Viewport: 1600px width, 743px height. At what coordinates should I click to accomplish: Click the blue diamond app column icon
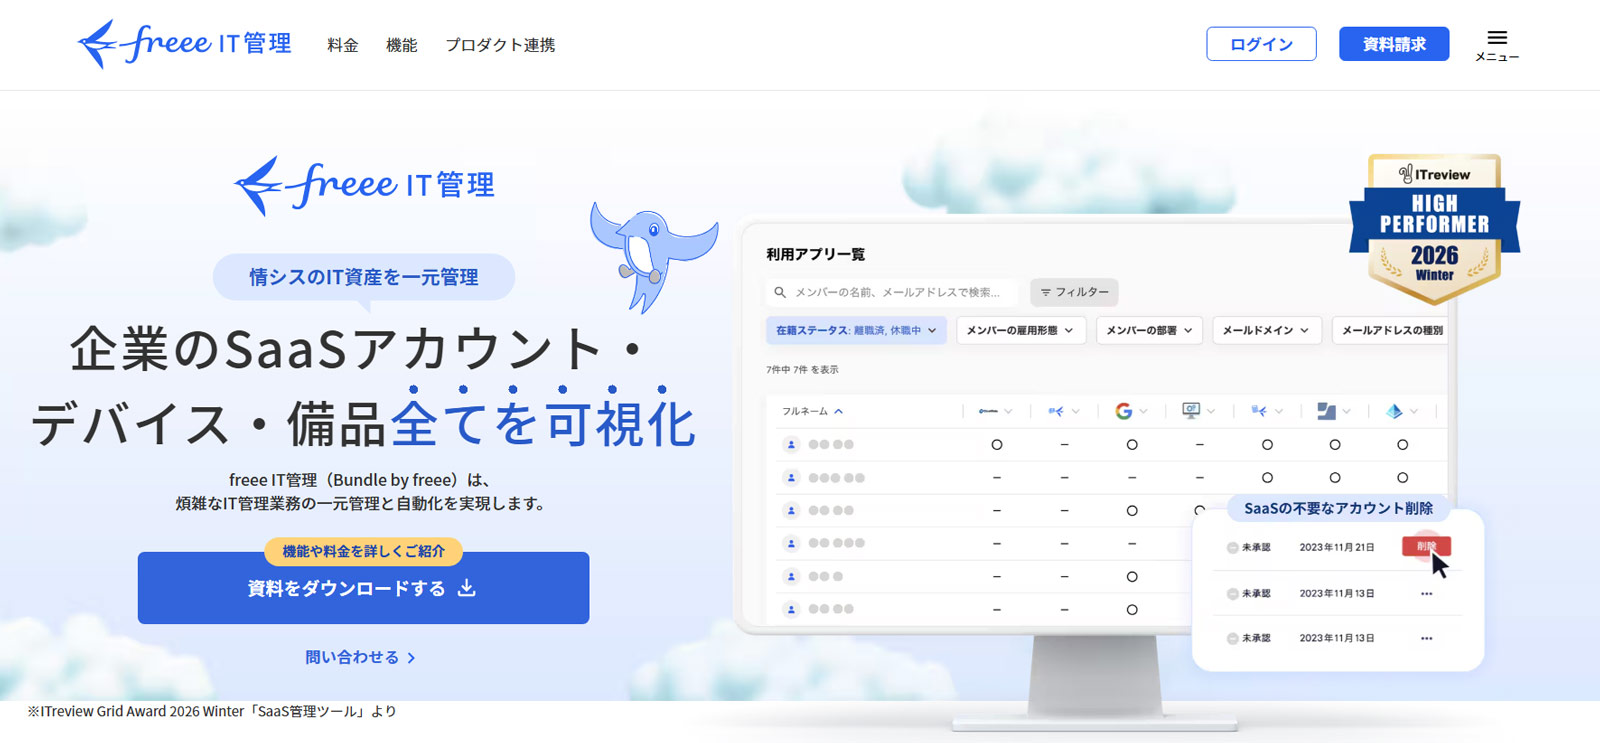coord(1394,411)
